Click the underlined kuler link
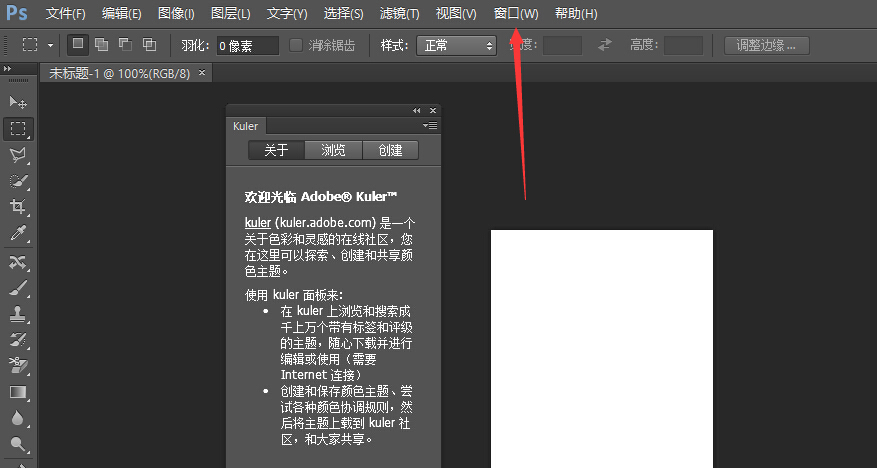Screen dimensions: 877x468 click(x=258, y=221)
